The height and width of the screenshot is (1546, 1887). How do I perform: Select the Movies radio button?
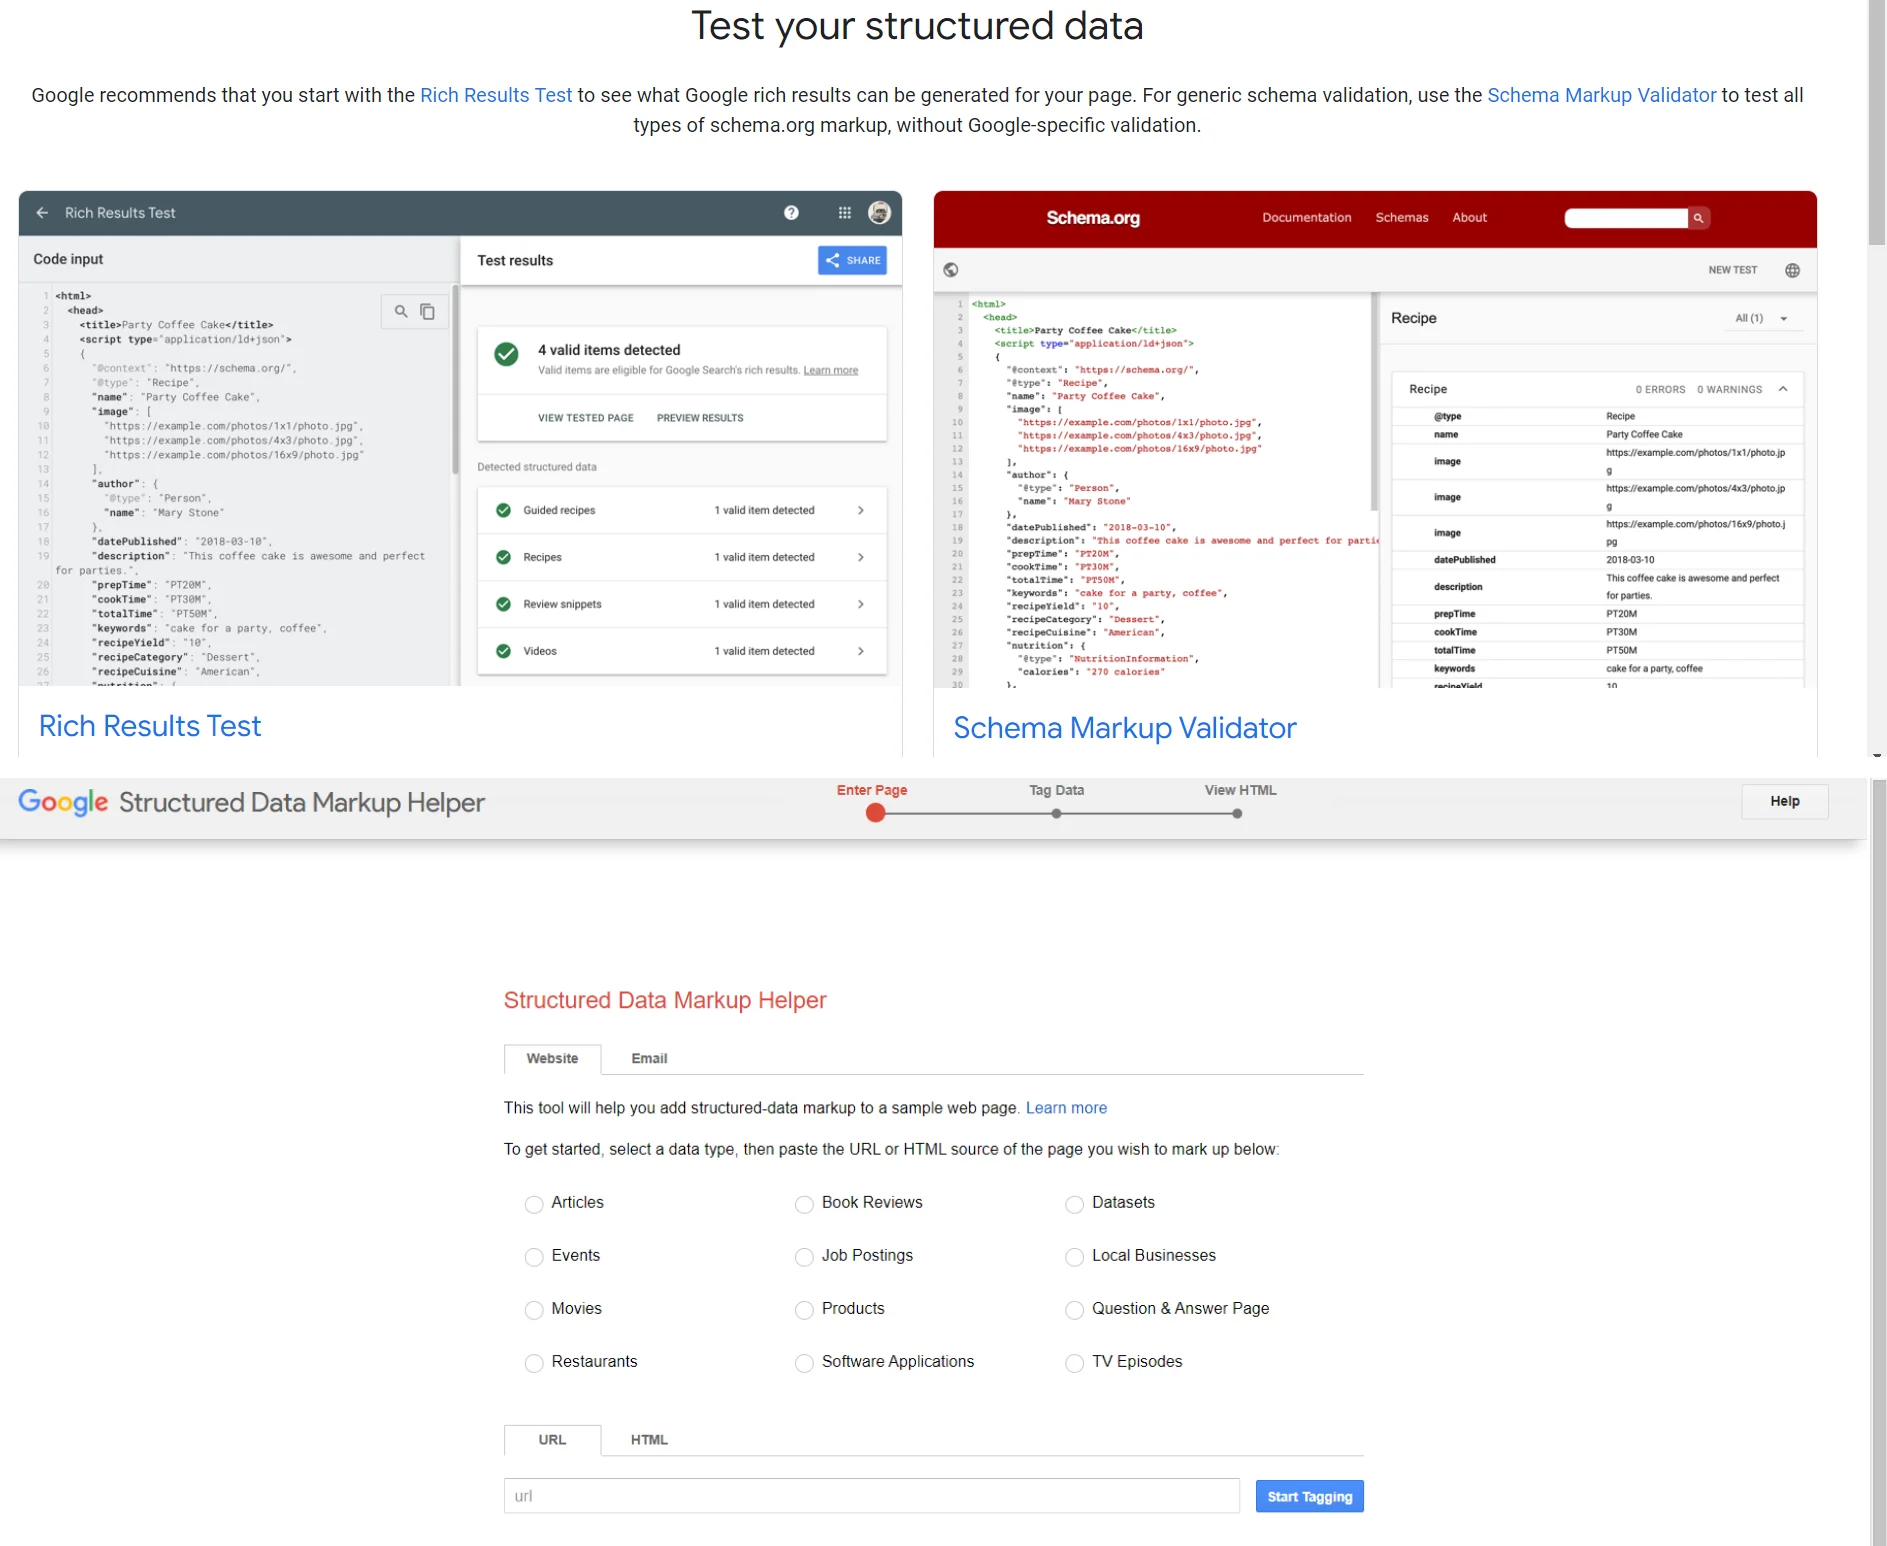(x=534, y=1310)
